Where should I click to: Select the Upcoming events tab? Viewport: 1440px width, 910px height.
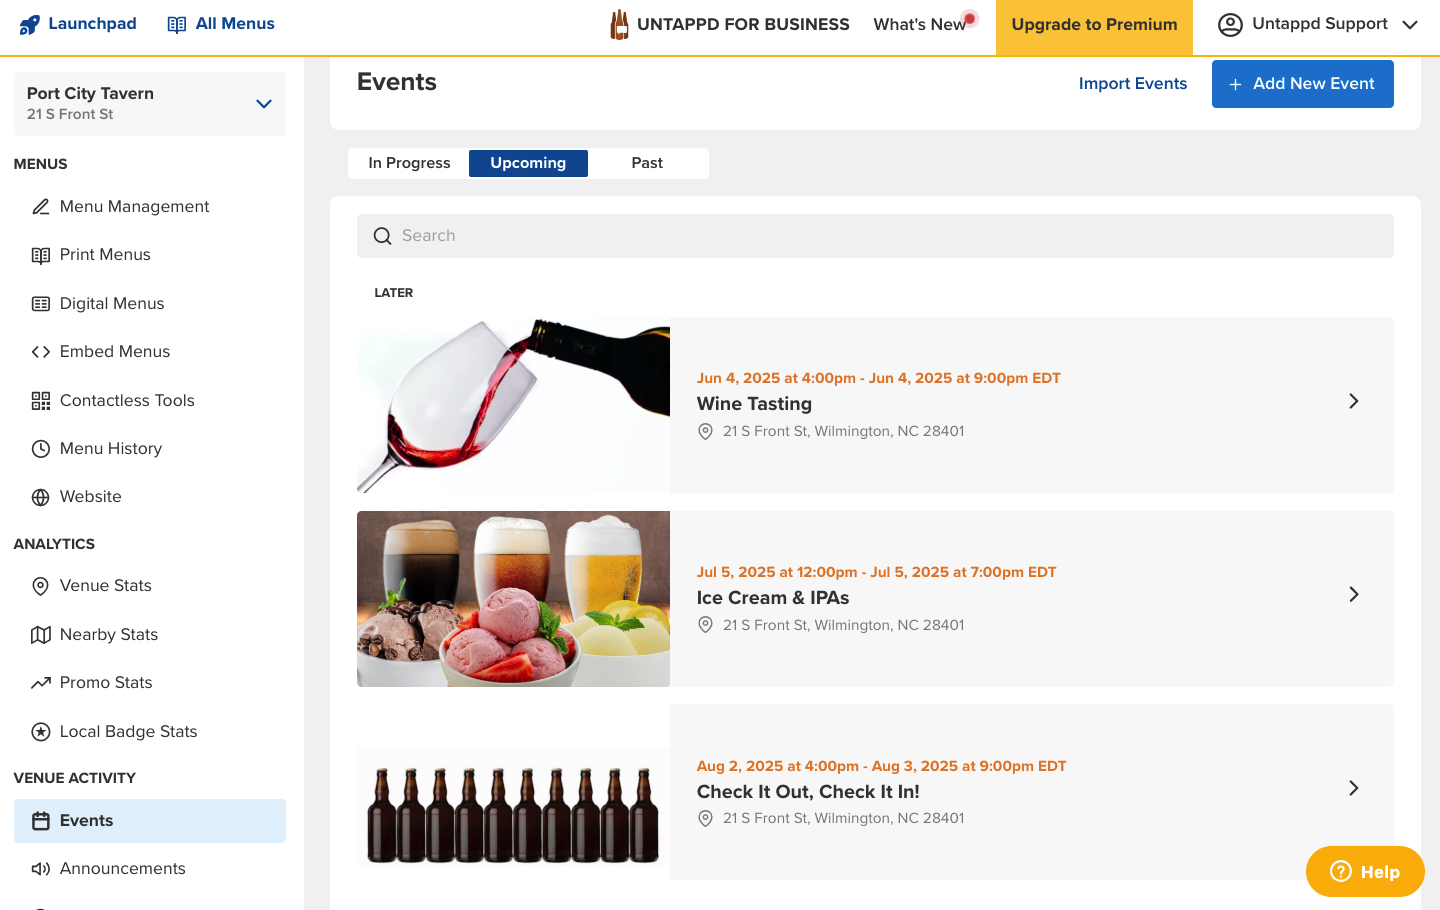[528, 163]
